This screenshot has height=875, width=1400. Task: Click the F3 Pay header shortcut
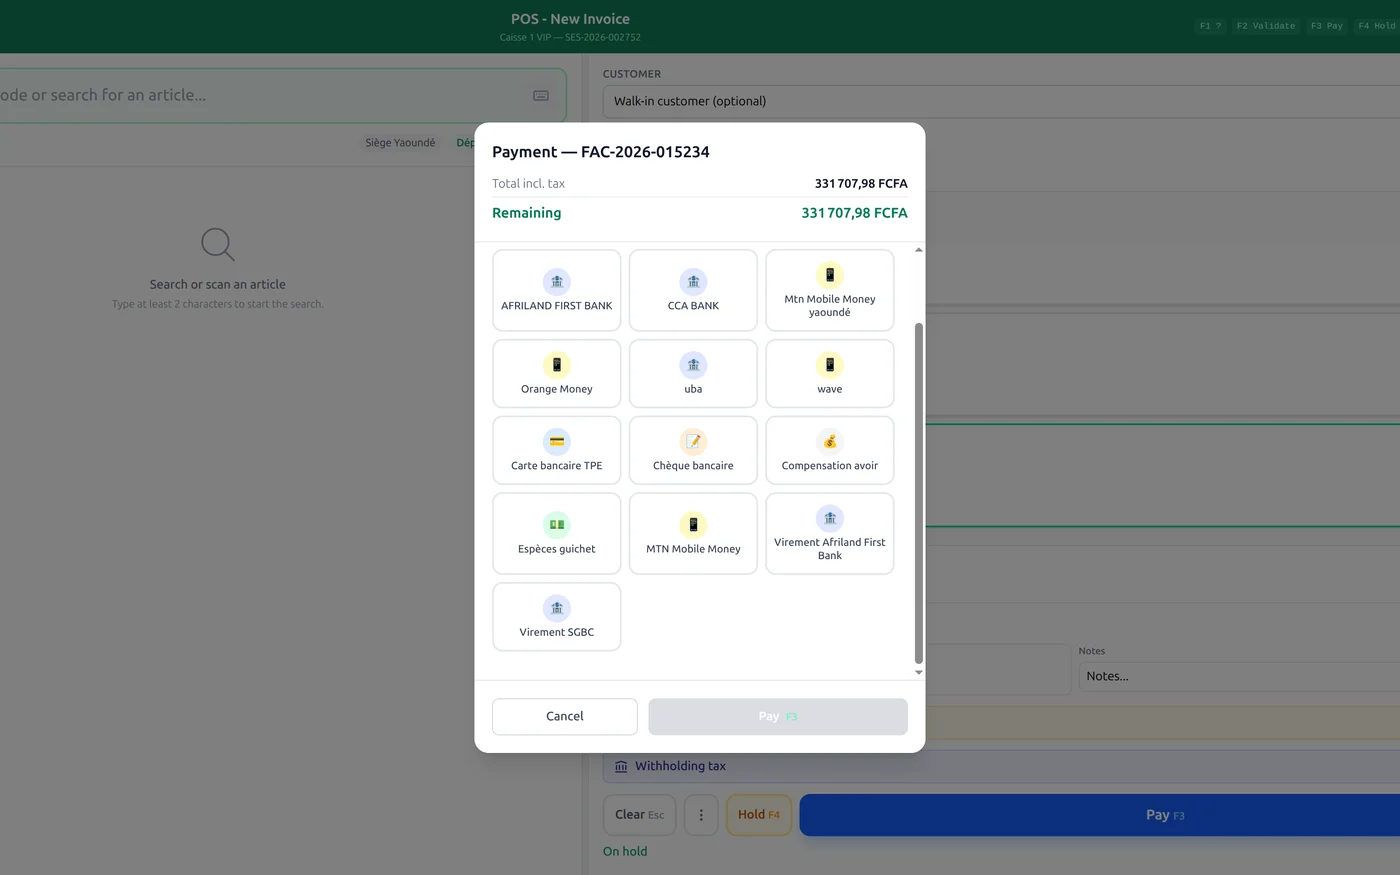[x=1327, y=26]
